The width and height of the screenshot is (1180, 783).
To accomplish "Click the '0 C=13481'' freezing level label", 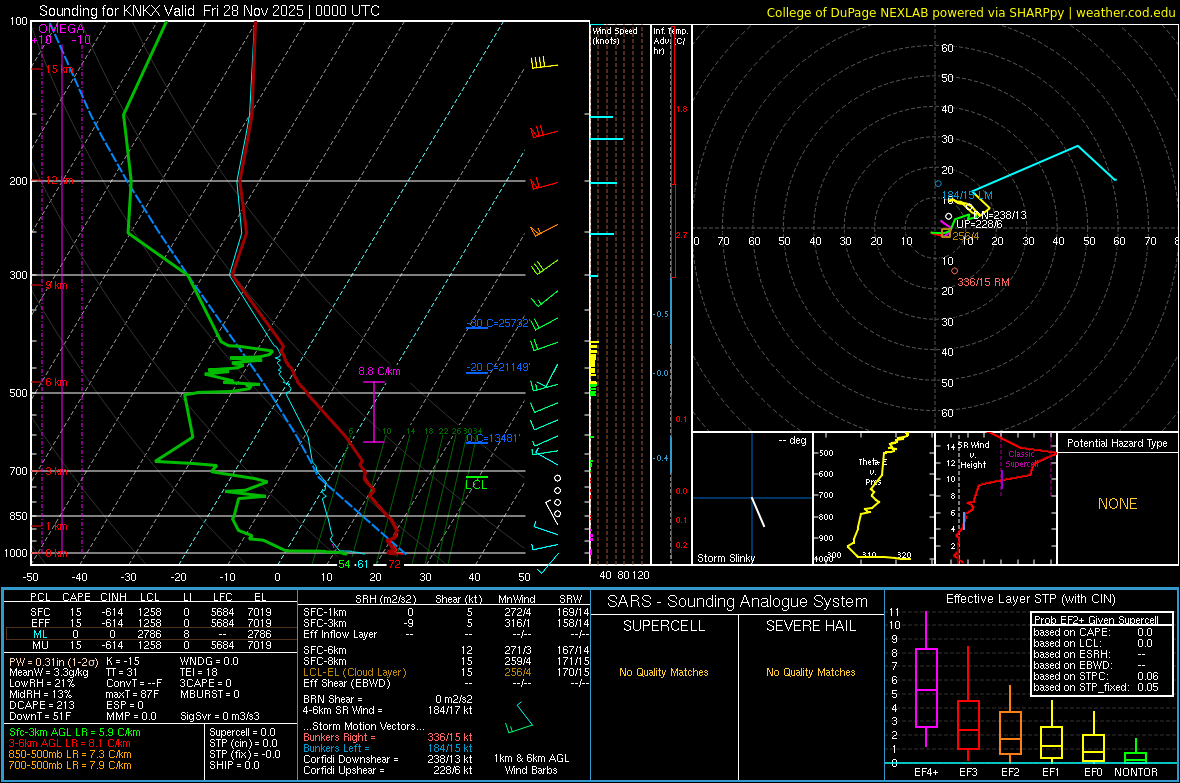I will pyautogui.click(x=493, y=438).
